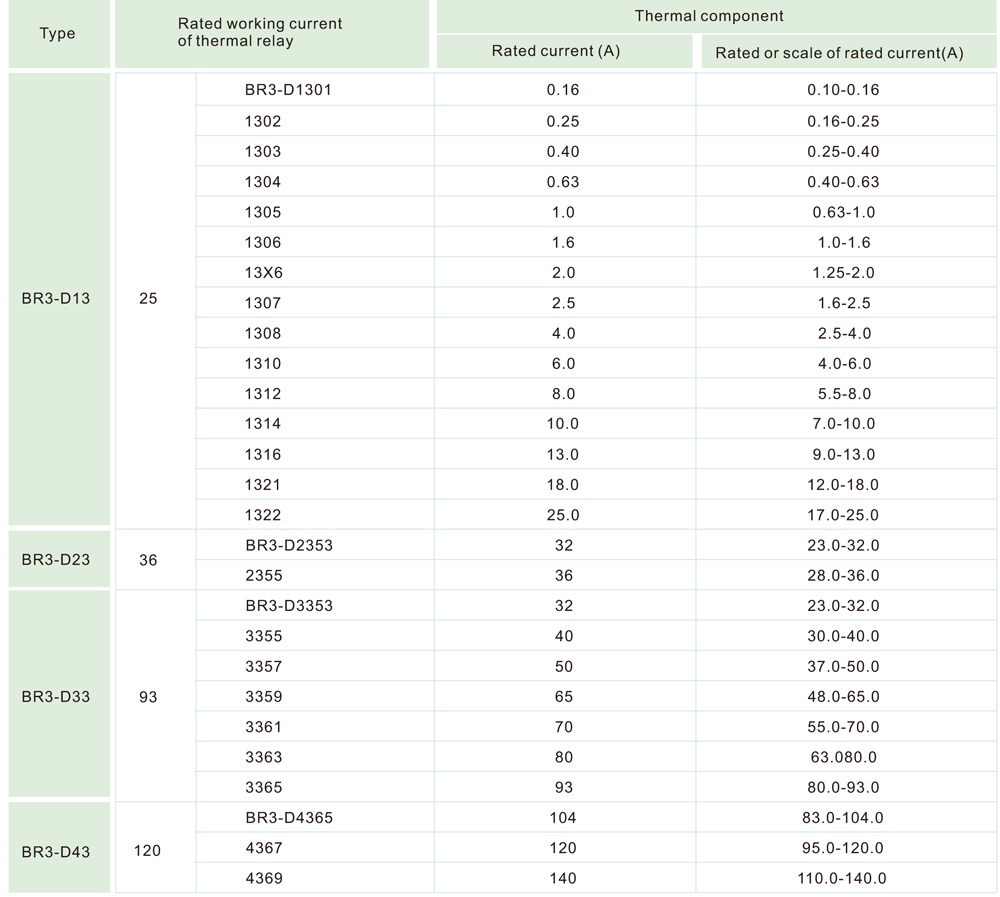Click the "Thermal component" header
Viewport: 1000px width, 897px height.
[716, 16]
